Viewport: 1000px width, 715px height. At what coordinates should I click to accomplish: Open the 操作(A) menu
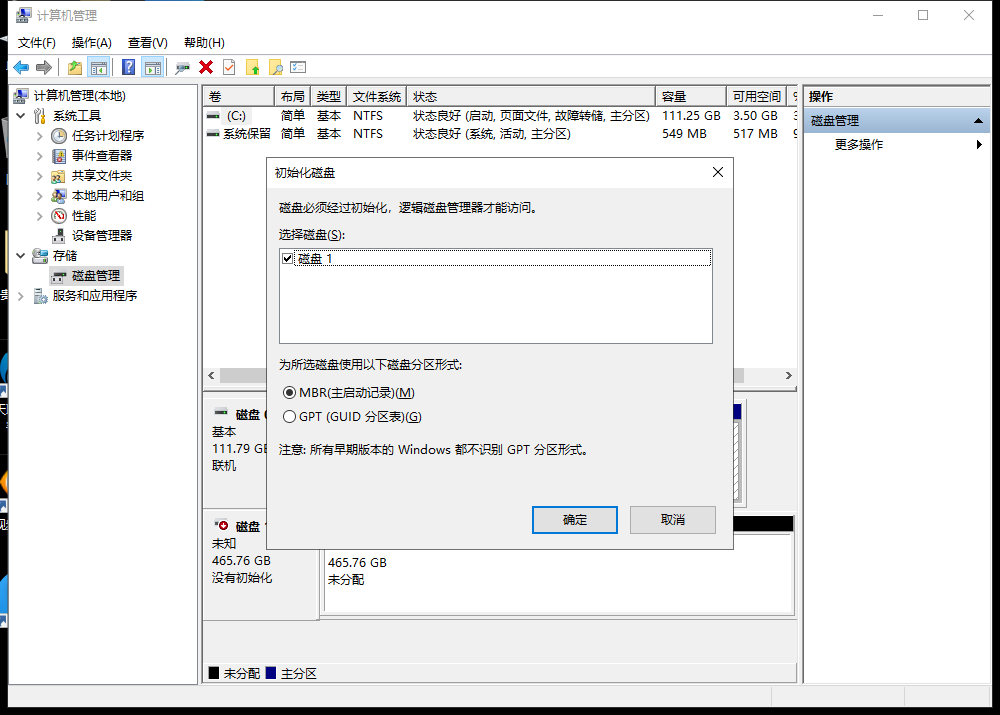click(x=92, y=43)
